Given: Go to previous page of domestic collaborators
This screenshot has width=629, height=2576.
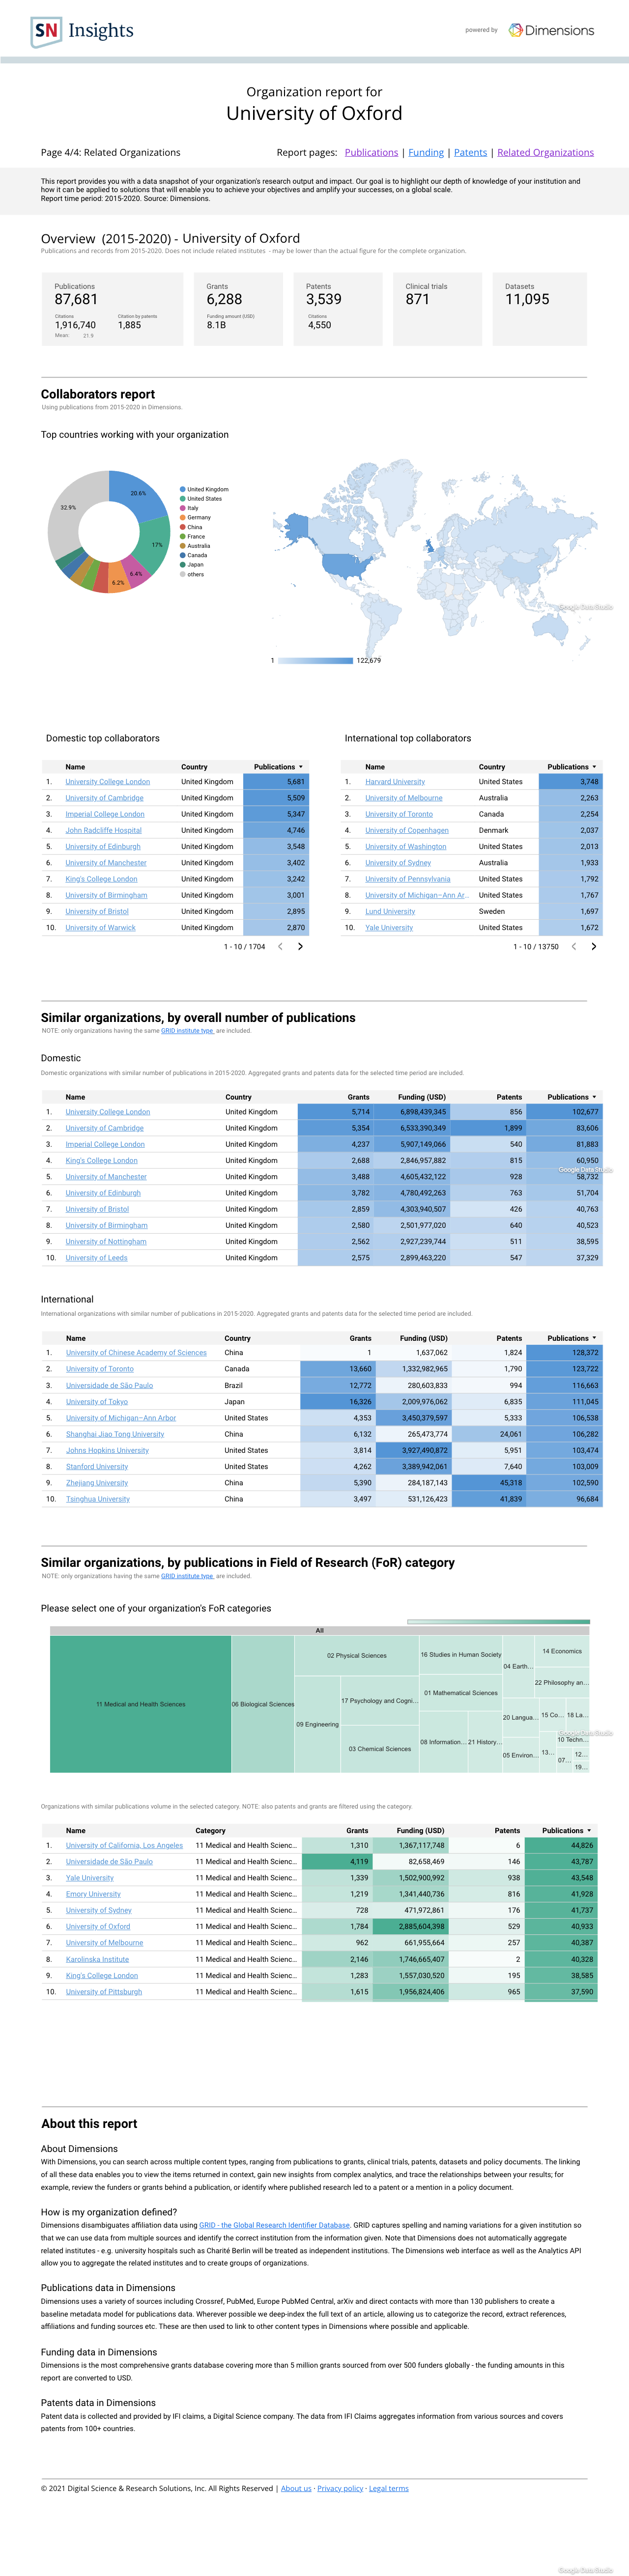Looking at the screenshot, I should 280,946.
